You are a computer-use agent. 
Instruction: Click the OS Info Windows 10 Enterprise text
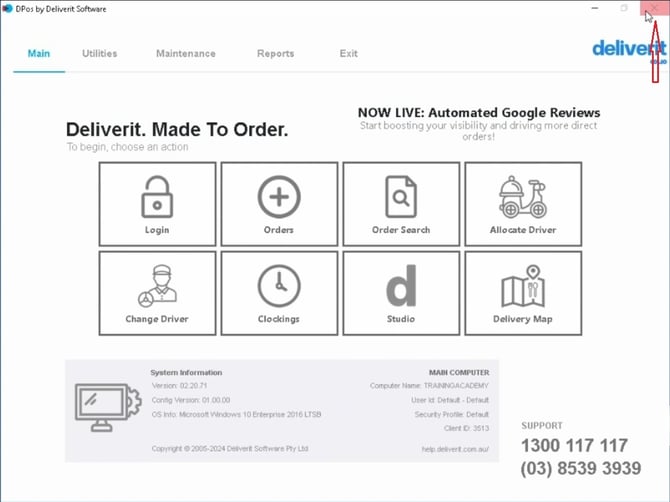236,414
